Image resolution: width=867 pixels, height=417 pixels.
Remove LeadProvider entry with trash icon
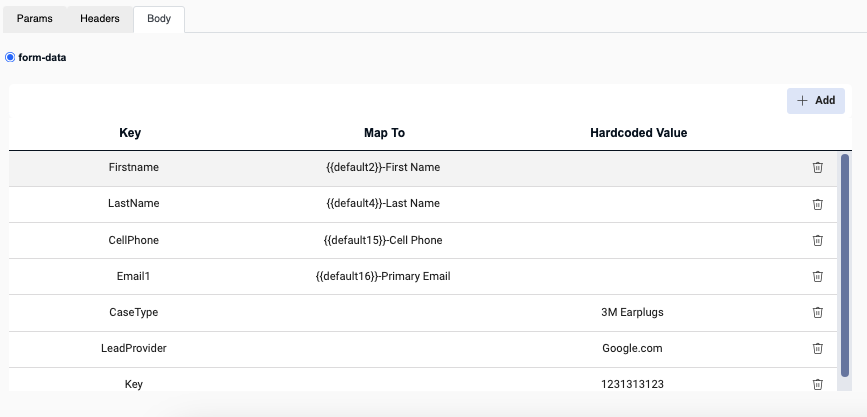(x=817, y=348)
